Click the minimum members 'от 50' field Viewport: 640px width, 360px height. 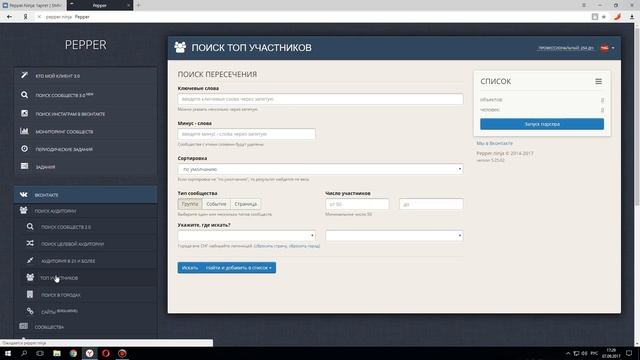click(357, 204)
